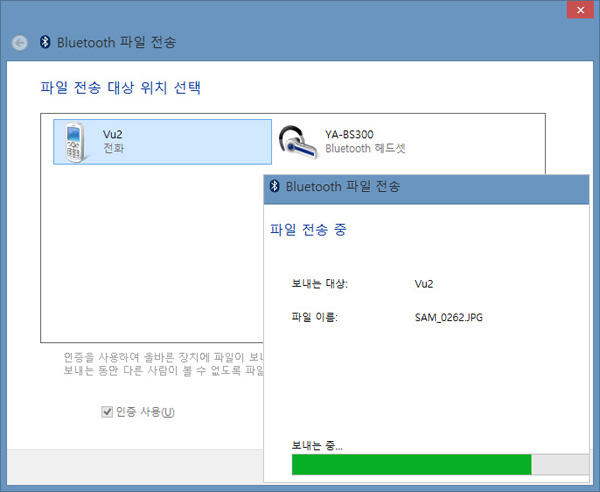Click the file name SAM_0262.JPG
The height and width of the screenshot is (492, 600).
[448, 317]
